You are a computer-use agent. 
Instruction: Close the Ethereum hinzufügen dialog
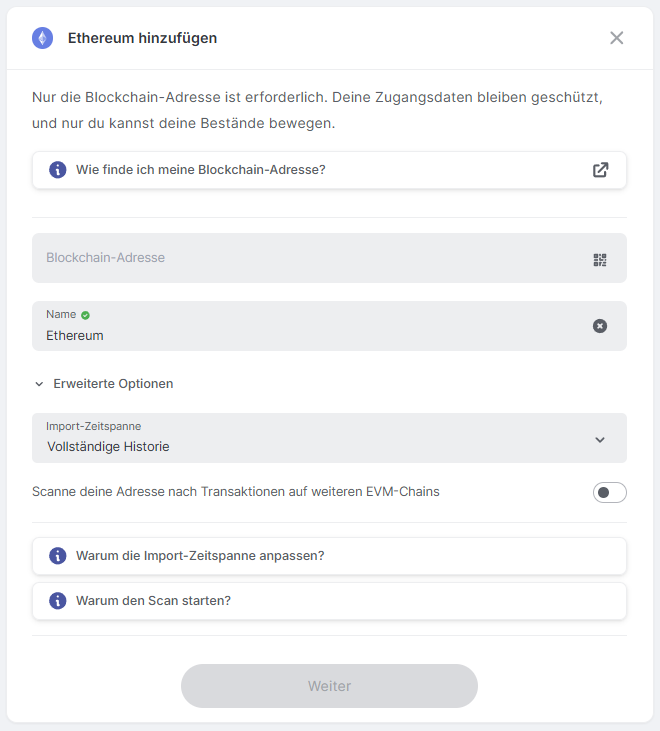(x=616, y=38)
